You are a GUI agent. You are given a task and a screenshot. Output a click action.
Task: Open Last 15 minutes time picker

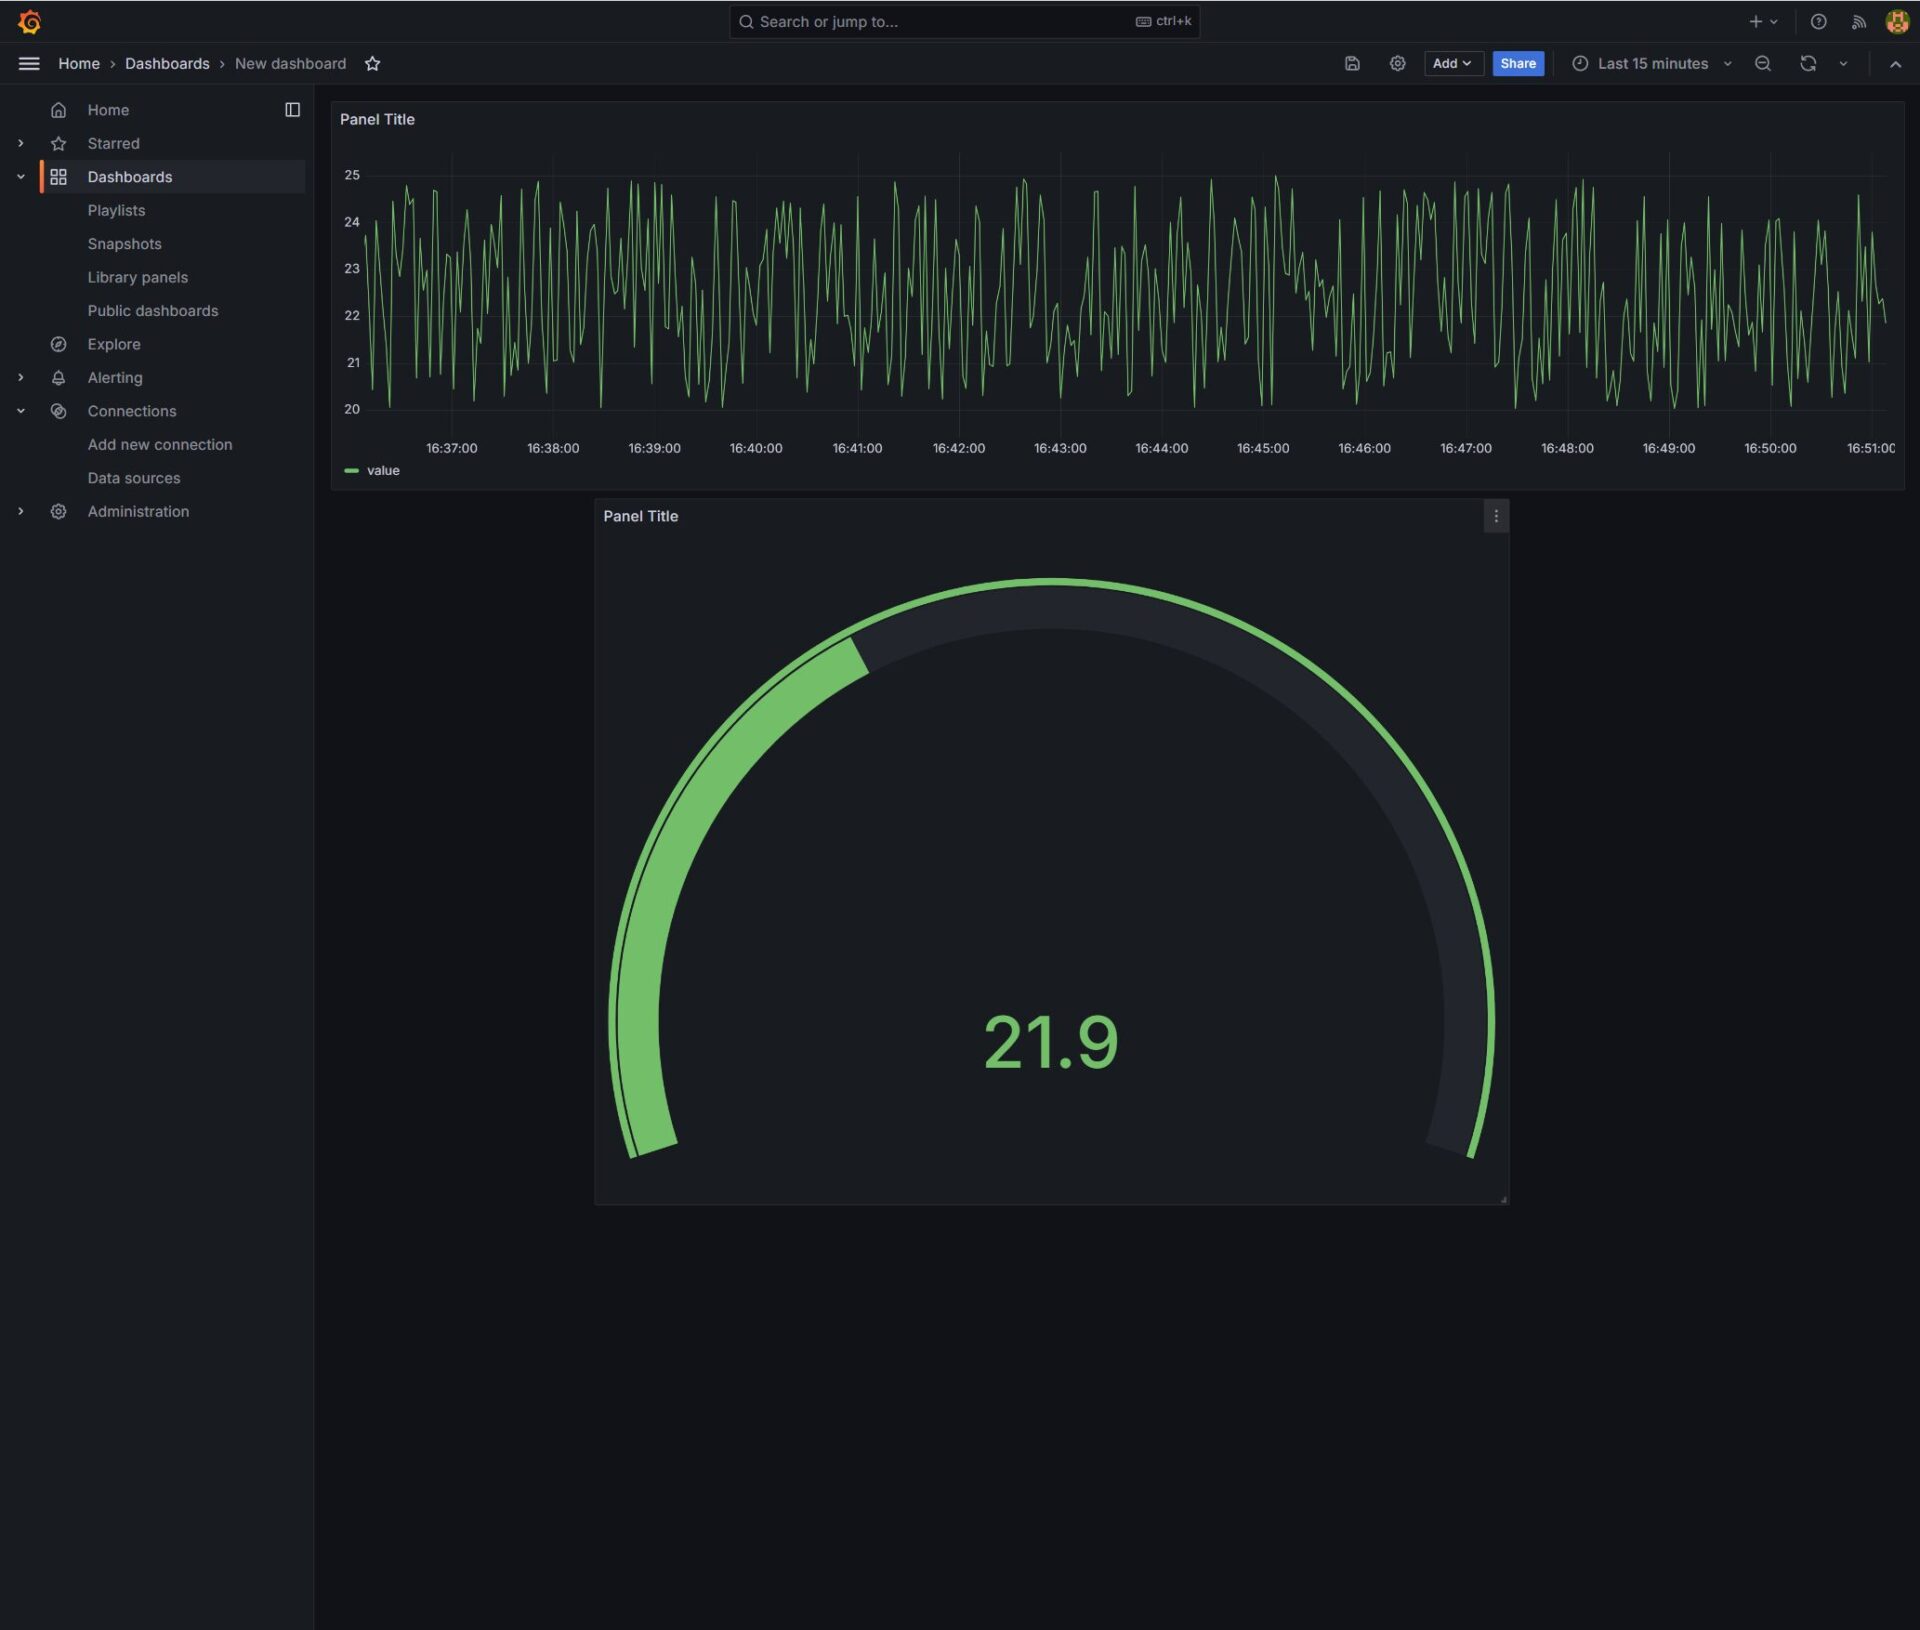[1651, 63]
